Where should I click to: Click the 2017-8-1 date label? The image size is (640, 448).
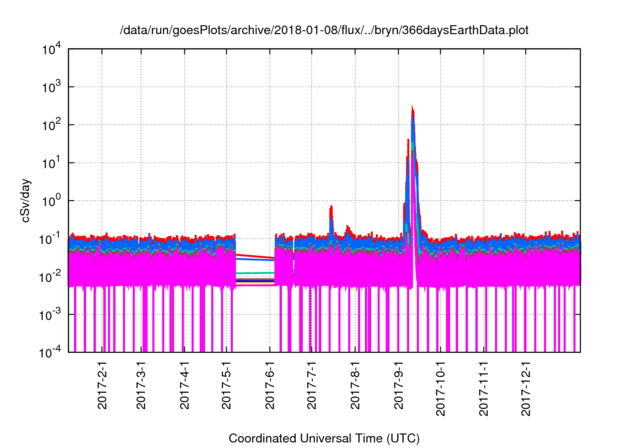coord(355,385)
